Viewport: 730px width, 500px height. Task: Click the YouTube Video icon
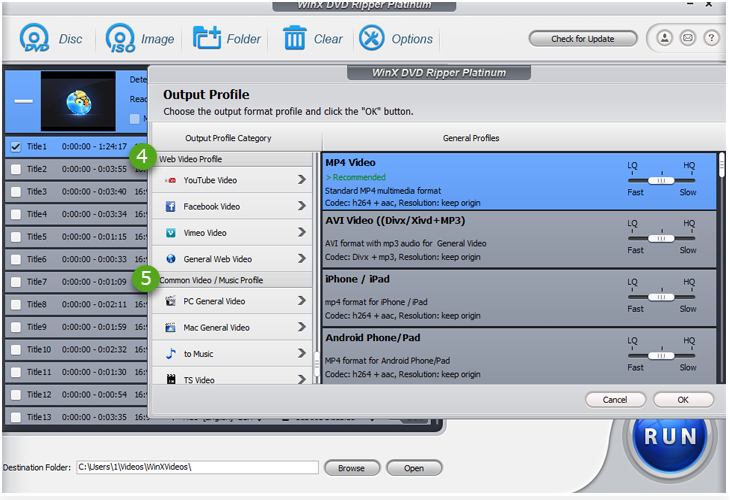click(x=171, y=180)
